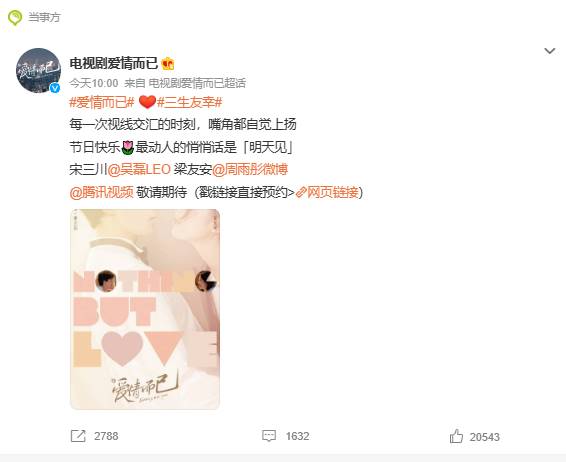Open the #爱情而已# hashtag topic

(x=102, y=103)
